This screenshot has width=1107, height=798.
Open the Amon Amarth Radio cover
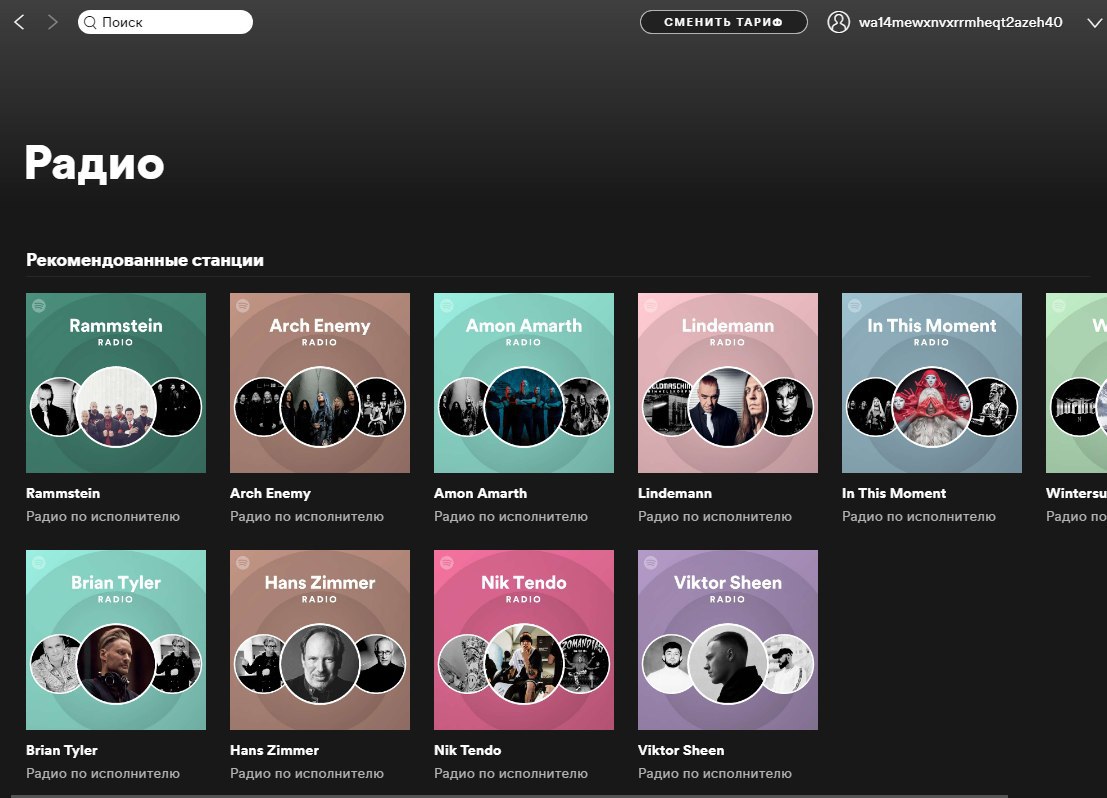(524, 383)
